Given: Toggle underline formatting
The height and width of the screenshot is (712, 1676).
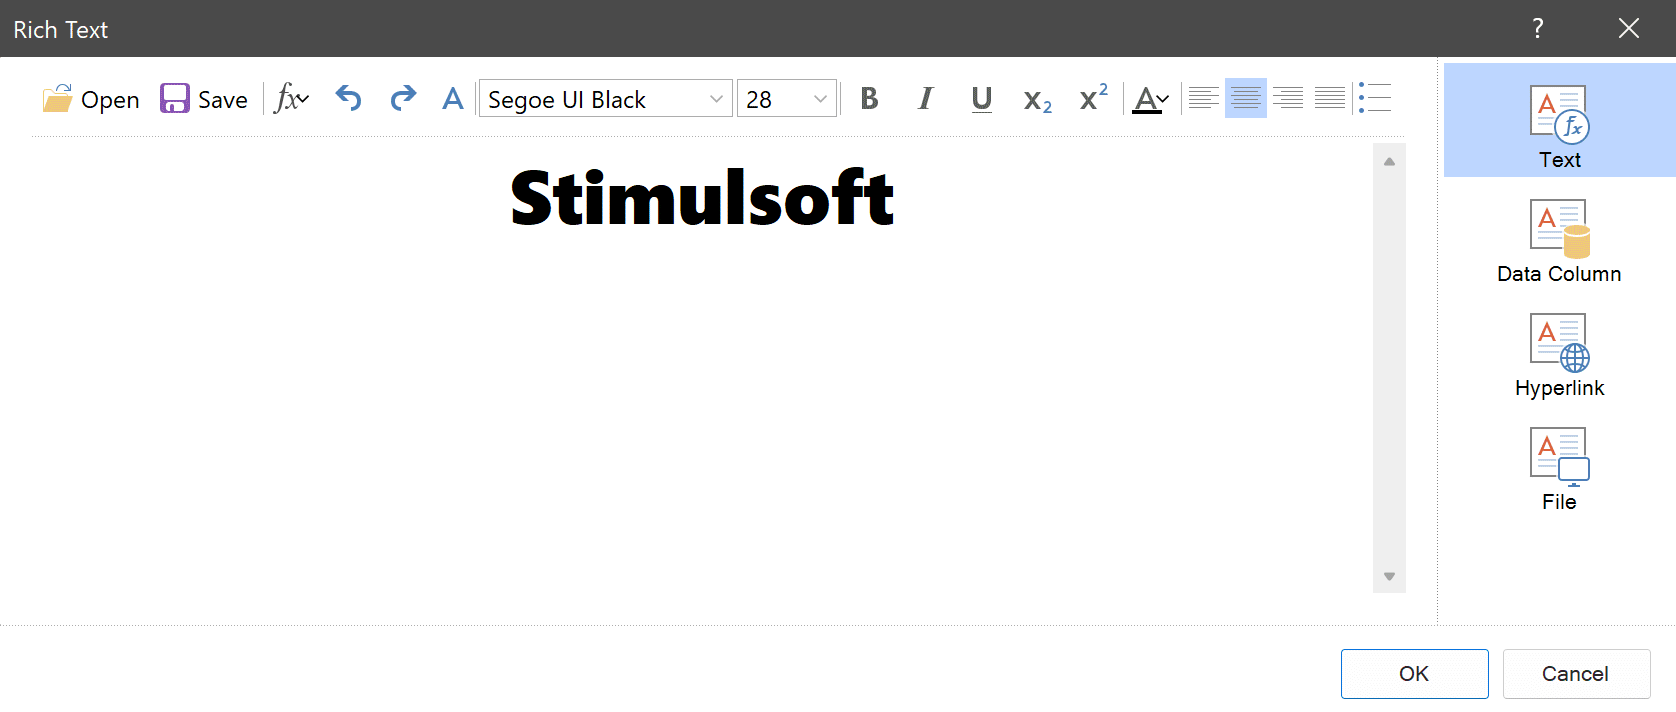Looking at the screenshot, I should pos(982,99).
